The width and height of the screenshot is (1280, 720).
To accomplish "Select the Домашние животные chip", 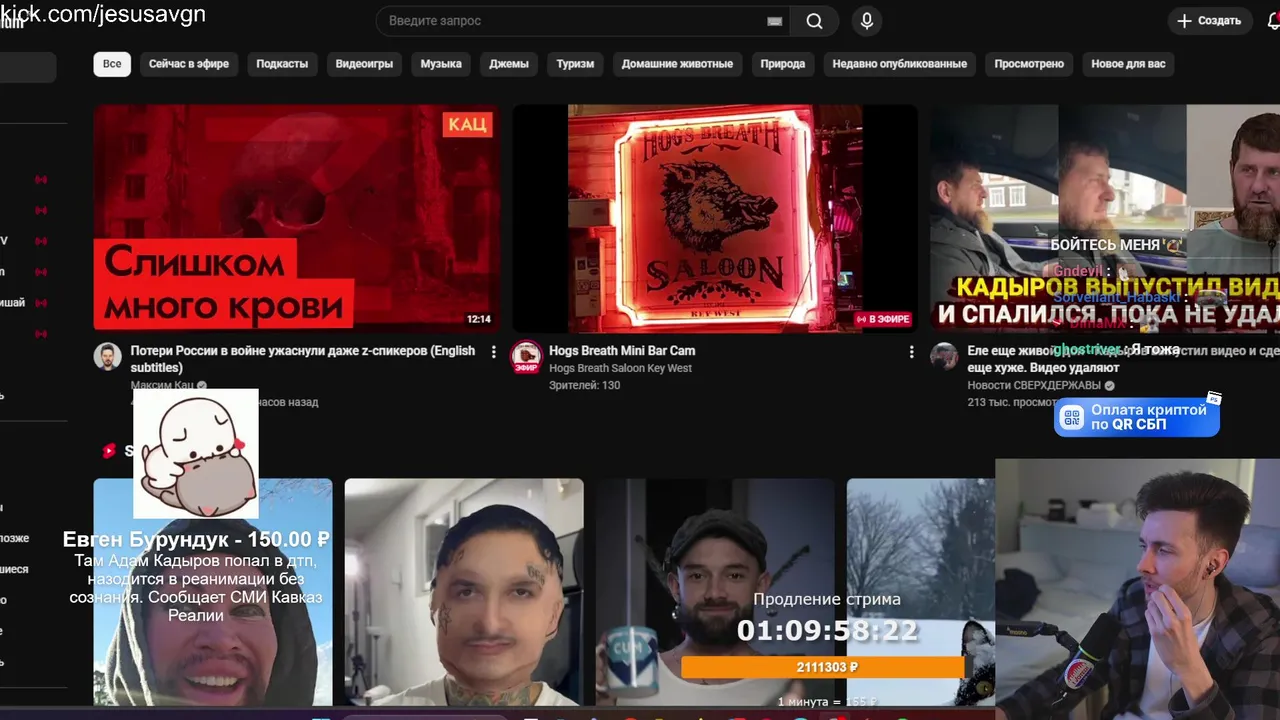I will (x=677, y=64).
